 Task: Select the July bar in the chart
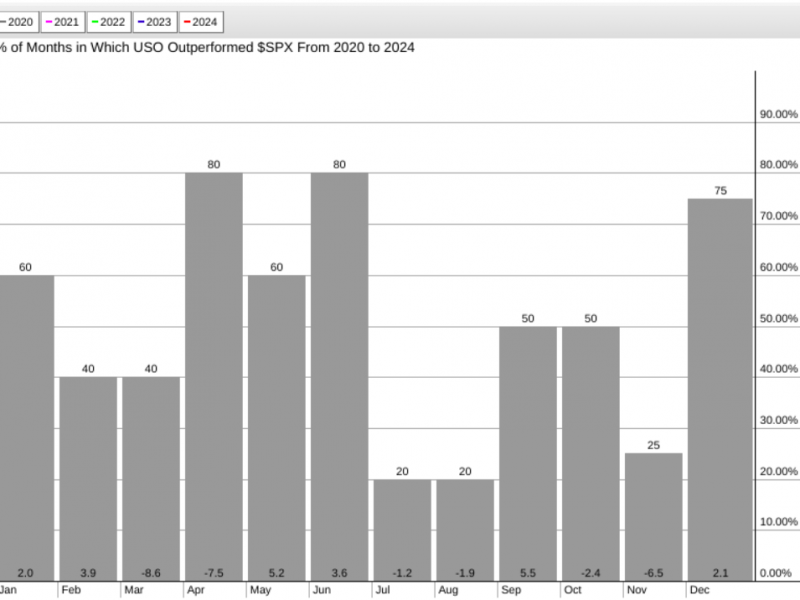(402, 530)
